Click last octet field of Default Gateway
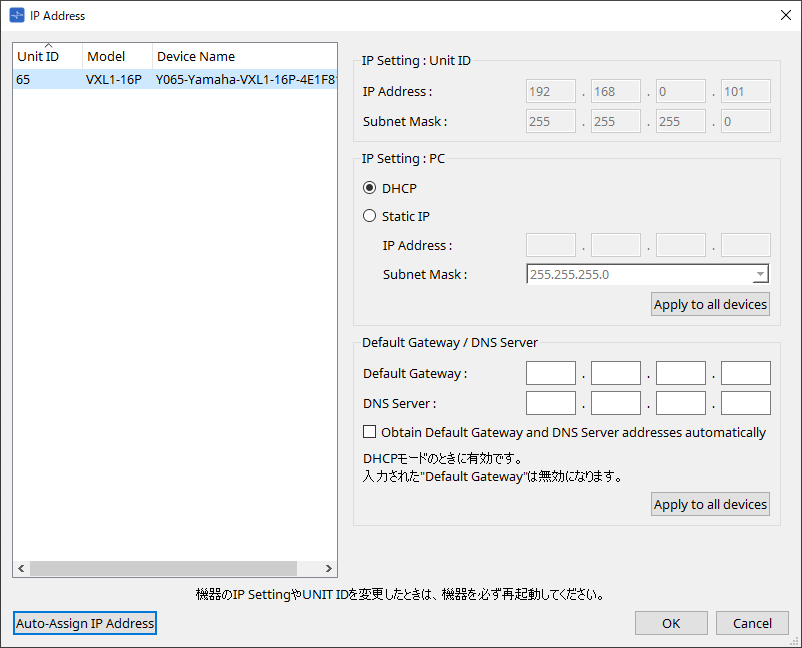 (x=745, y=374)
